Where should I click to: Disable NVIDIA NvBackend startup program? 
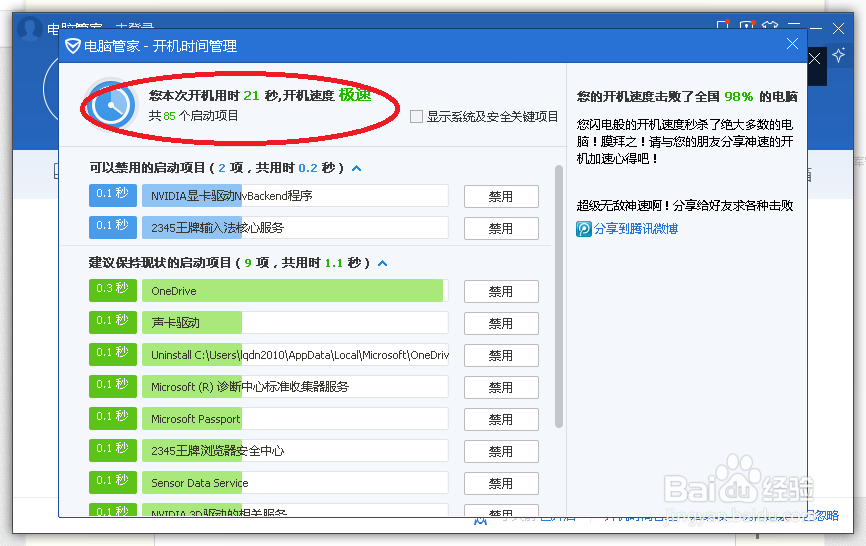point(501,197)
